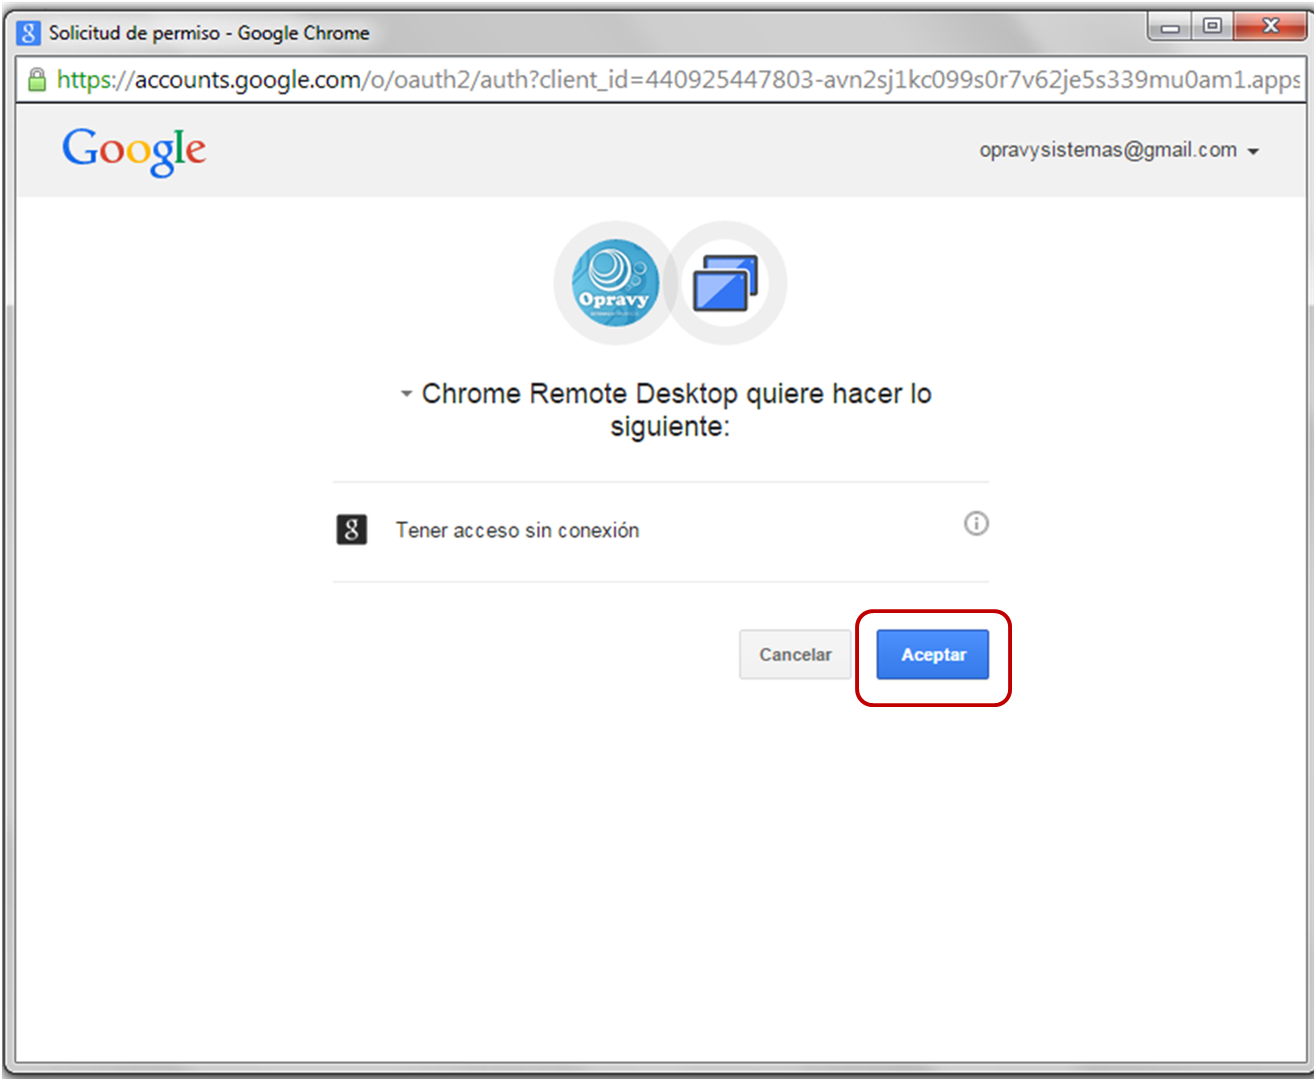1316x1081 pixels.
Task: Click the Cancelar button
Action: 795,655
